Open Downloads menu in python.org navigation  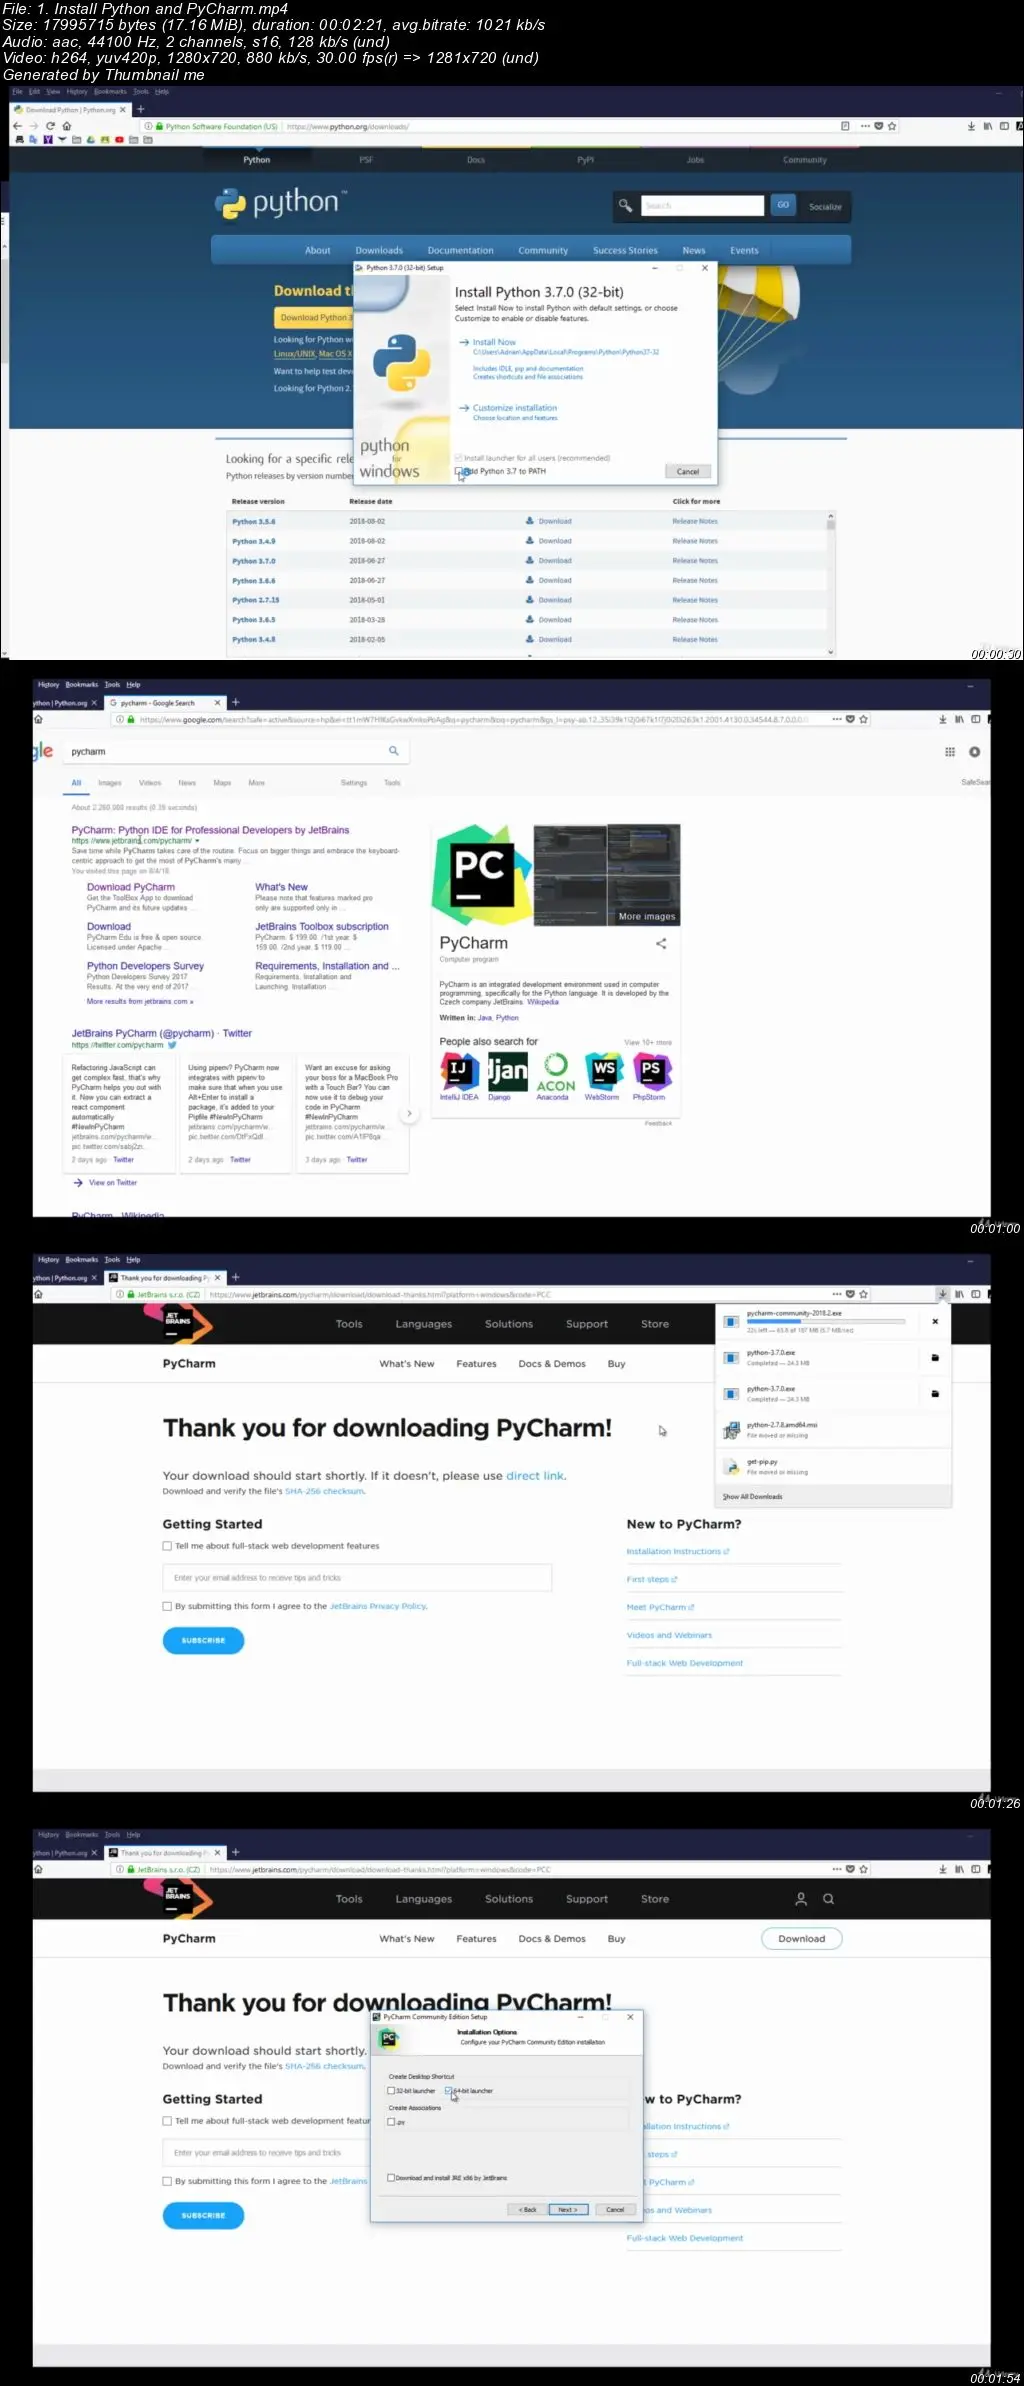point(379,250)
